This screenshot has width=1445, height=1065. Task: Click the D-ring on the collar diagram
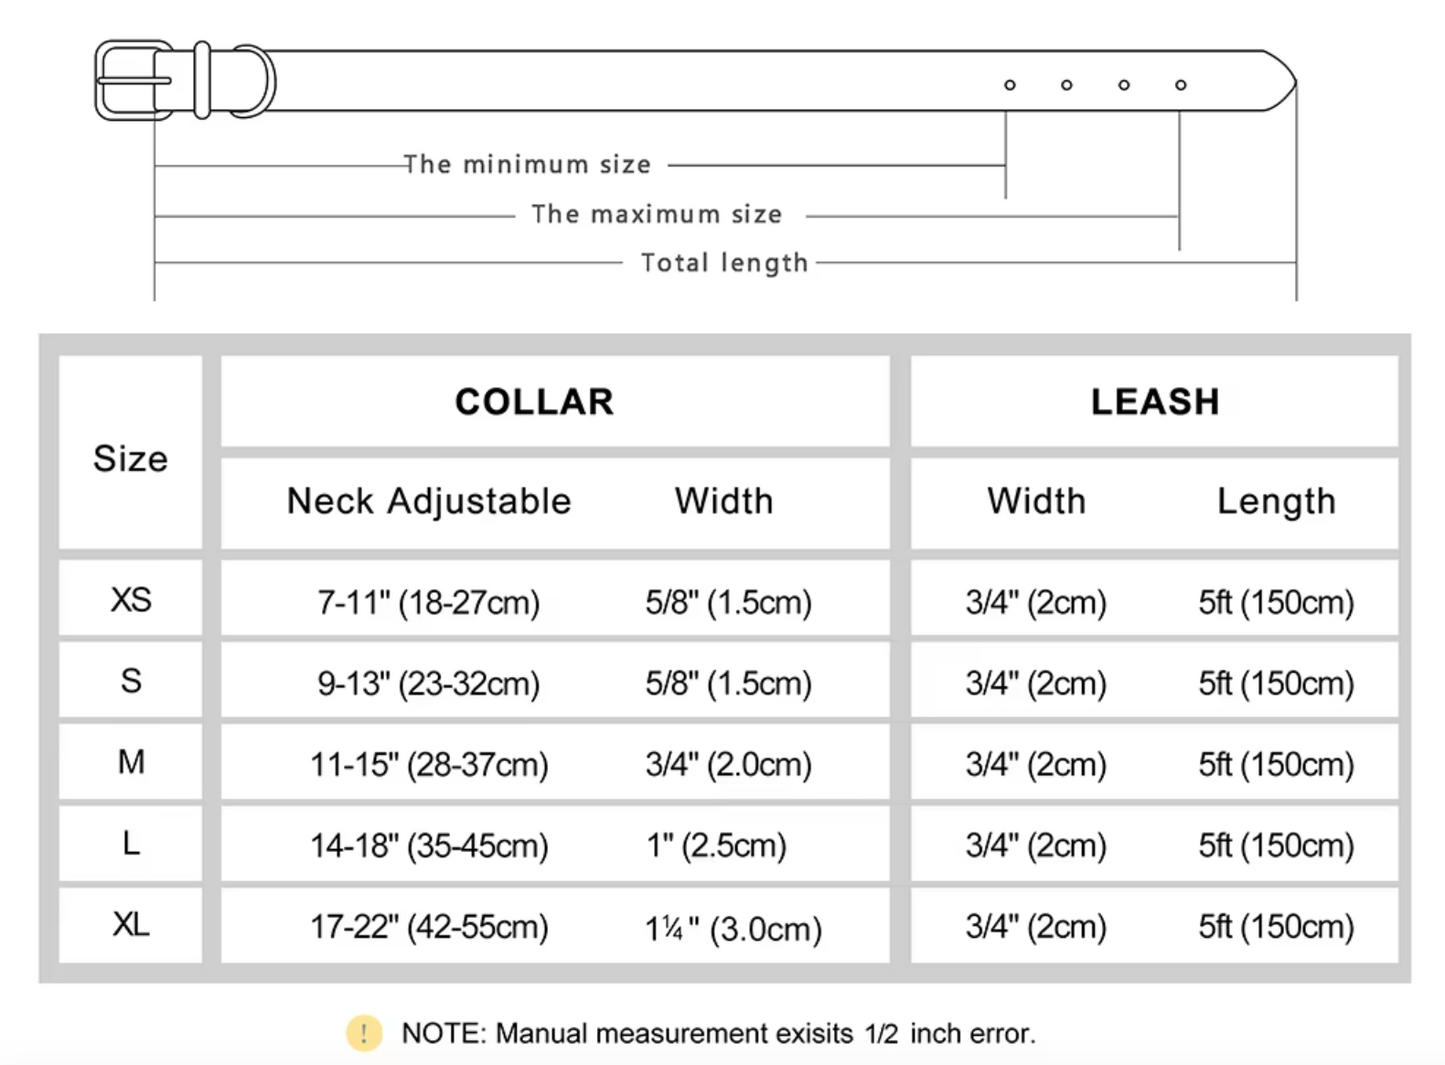pos(257,81)
